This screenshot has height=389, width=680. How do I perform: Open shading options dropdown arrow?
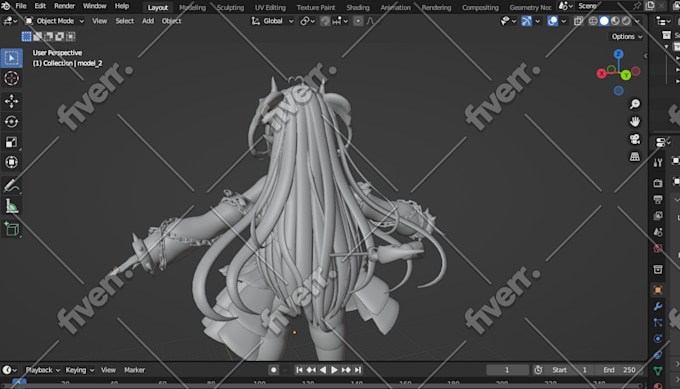pos(637,21)
